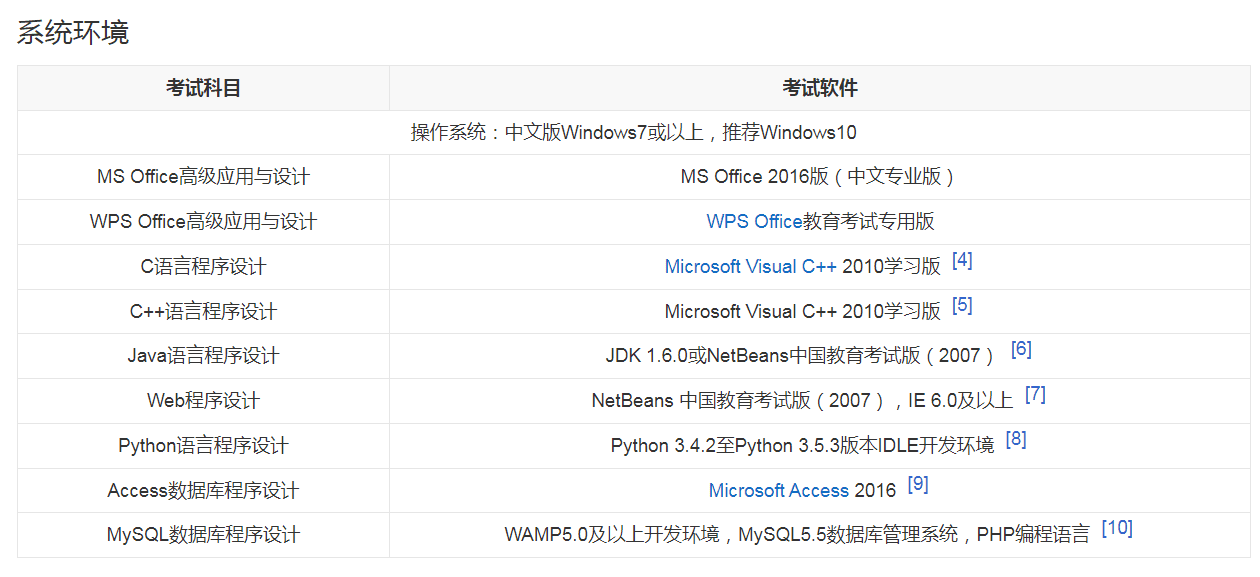Click the MS Office高级应用与设计 subject cell

[203, 177]
